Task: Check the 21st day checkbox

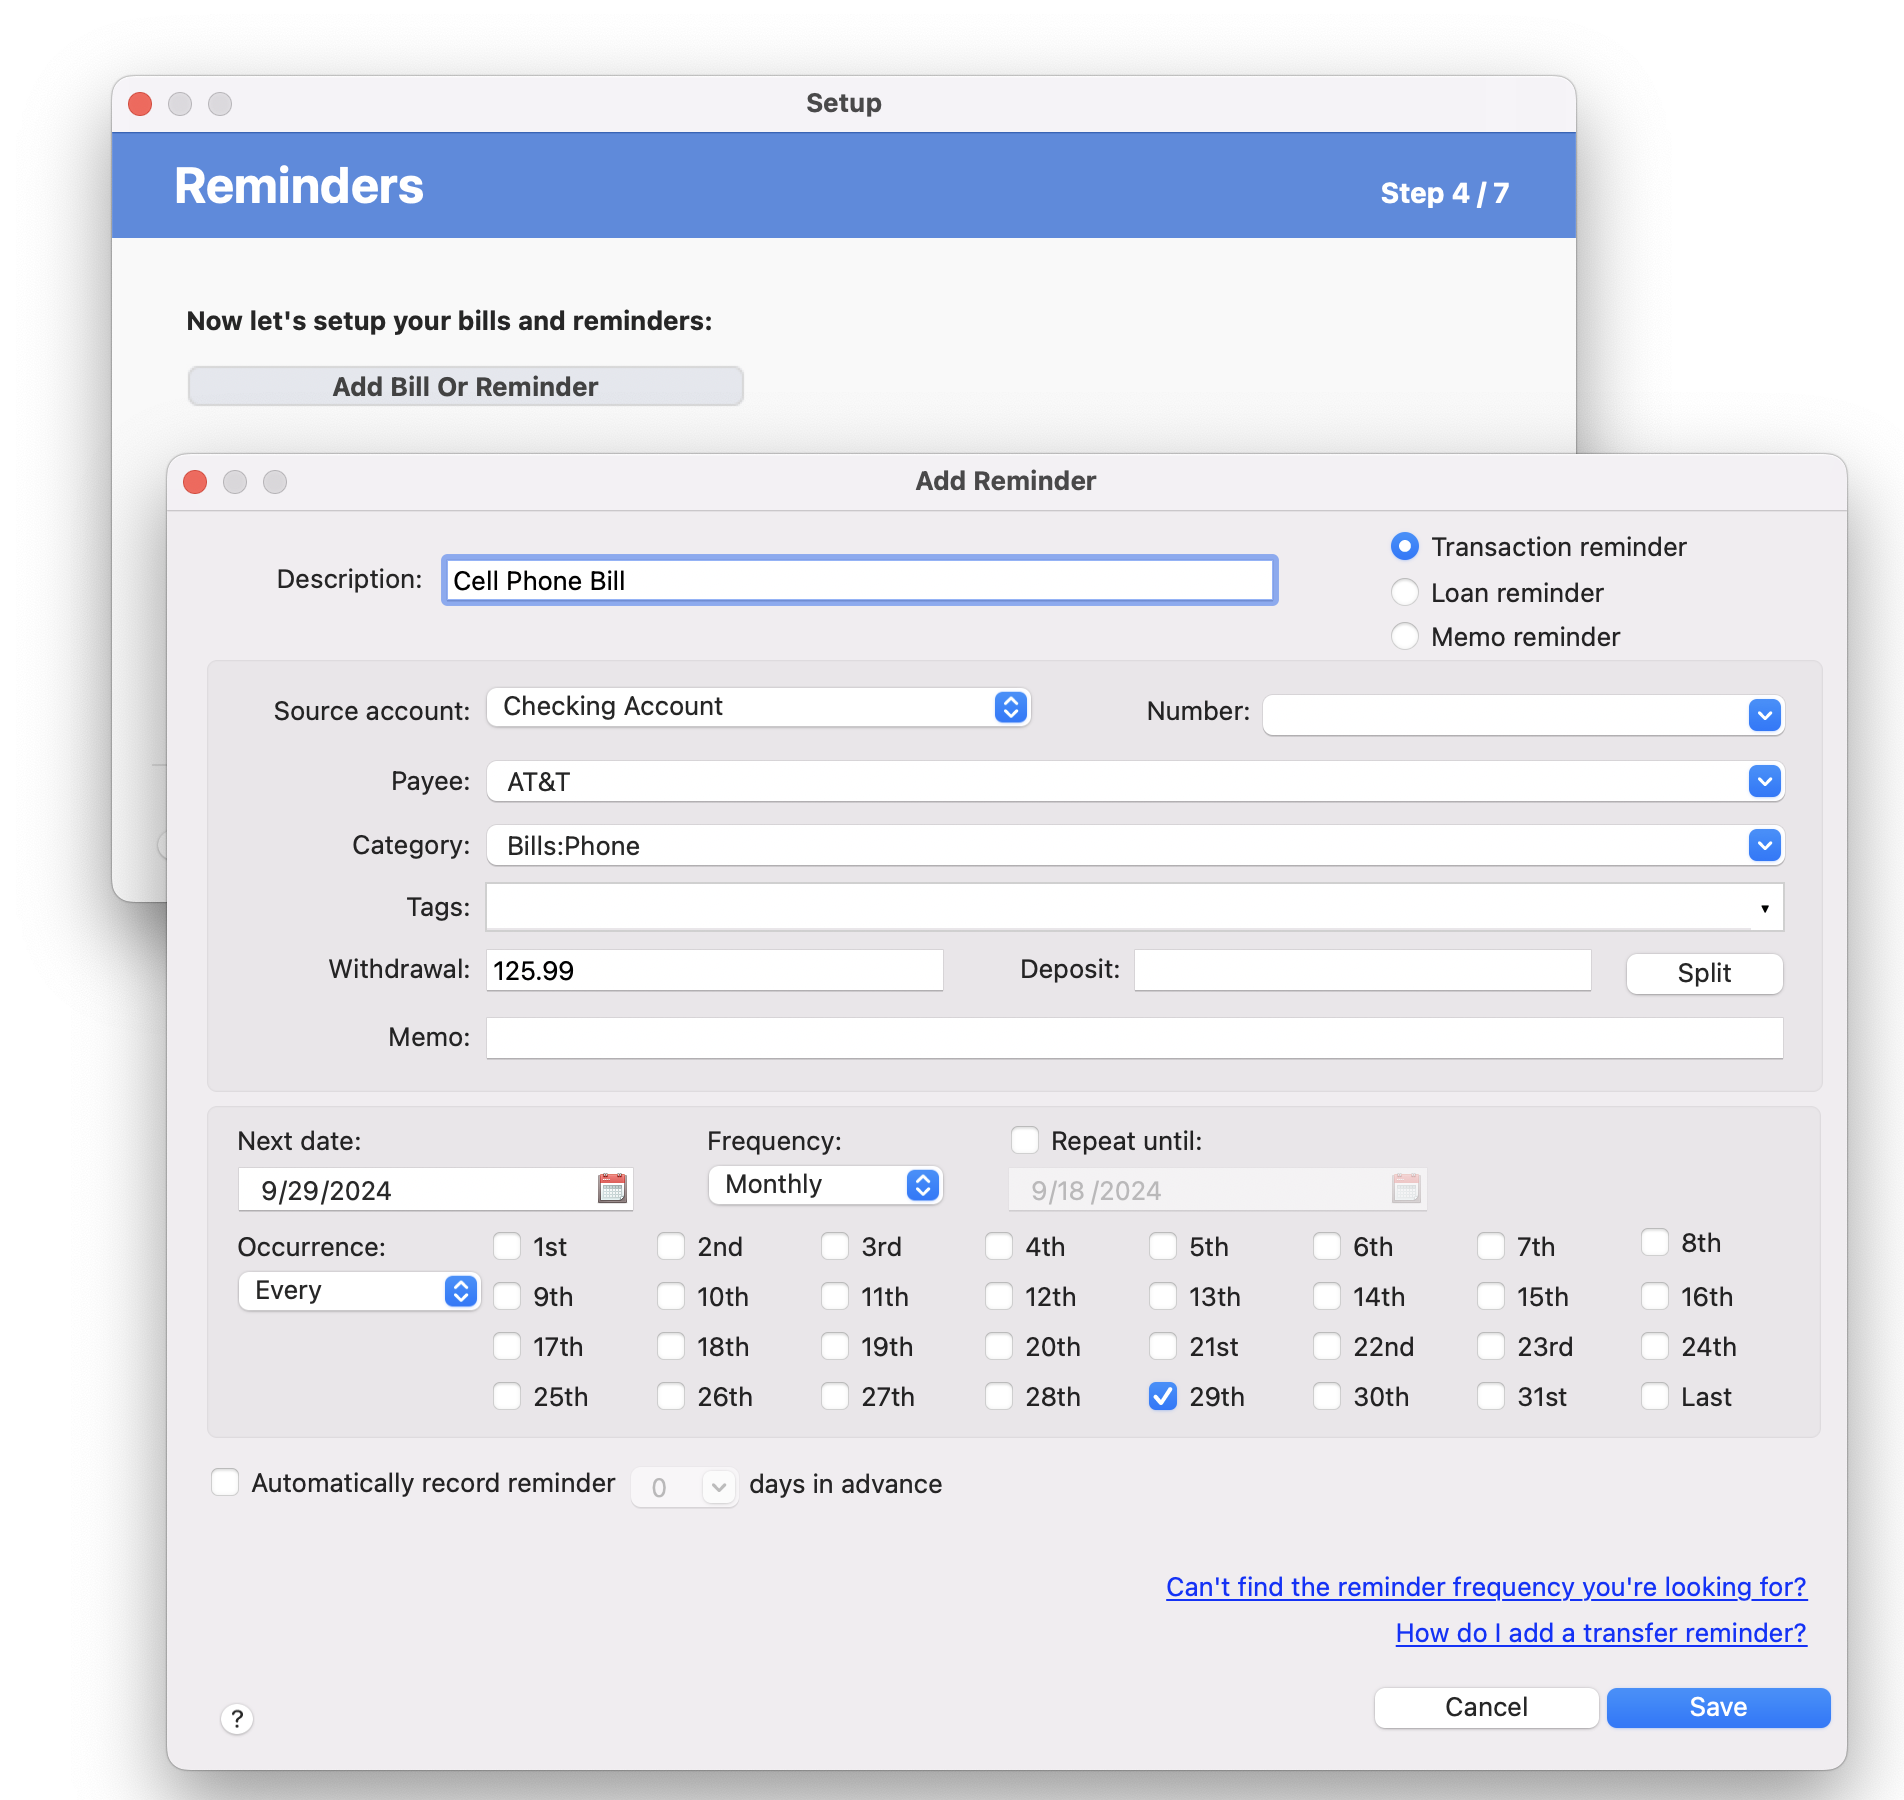Action: point(1163,1346)
